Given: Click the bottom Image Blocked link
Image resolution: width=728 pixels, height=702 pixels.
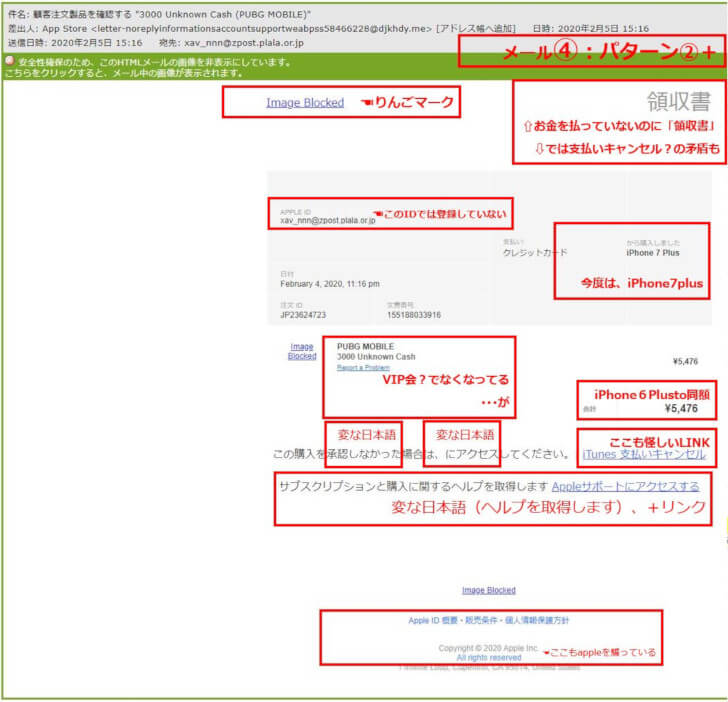Looking at the screenshot, I should point(488,590).
